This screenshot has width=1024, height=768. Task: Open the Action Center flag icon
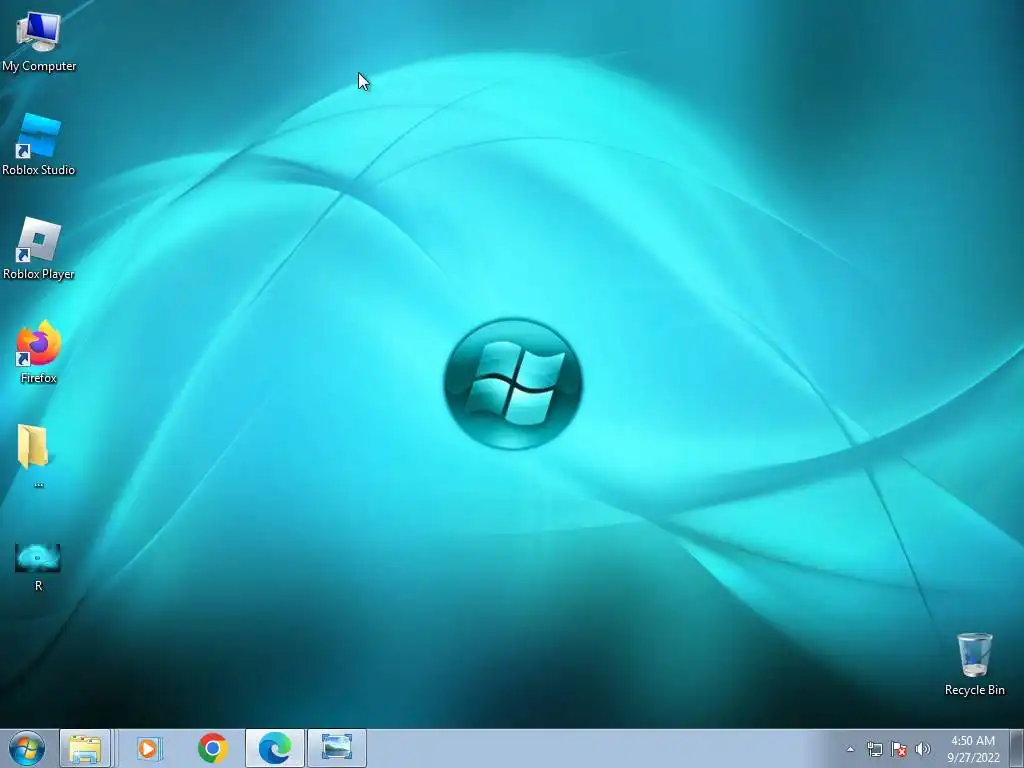pyautogui.click(x=899, y=749)
